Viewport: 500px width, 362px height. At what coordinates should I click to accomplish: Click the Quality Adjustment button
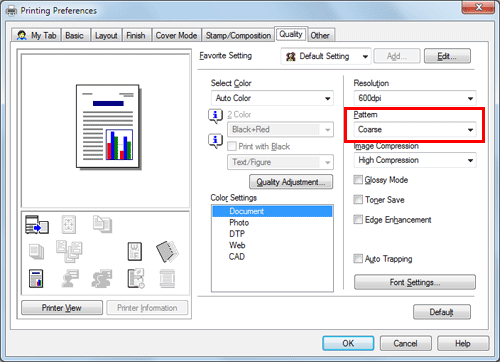291,182
